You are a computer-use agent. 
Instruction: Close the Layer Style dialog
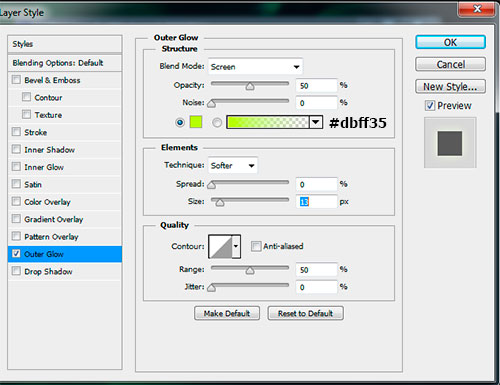[x=477, y=9]
